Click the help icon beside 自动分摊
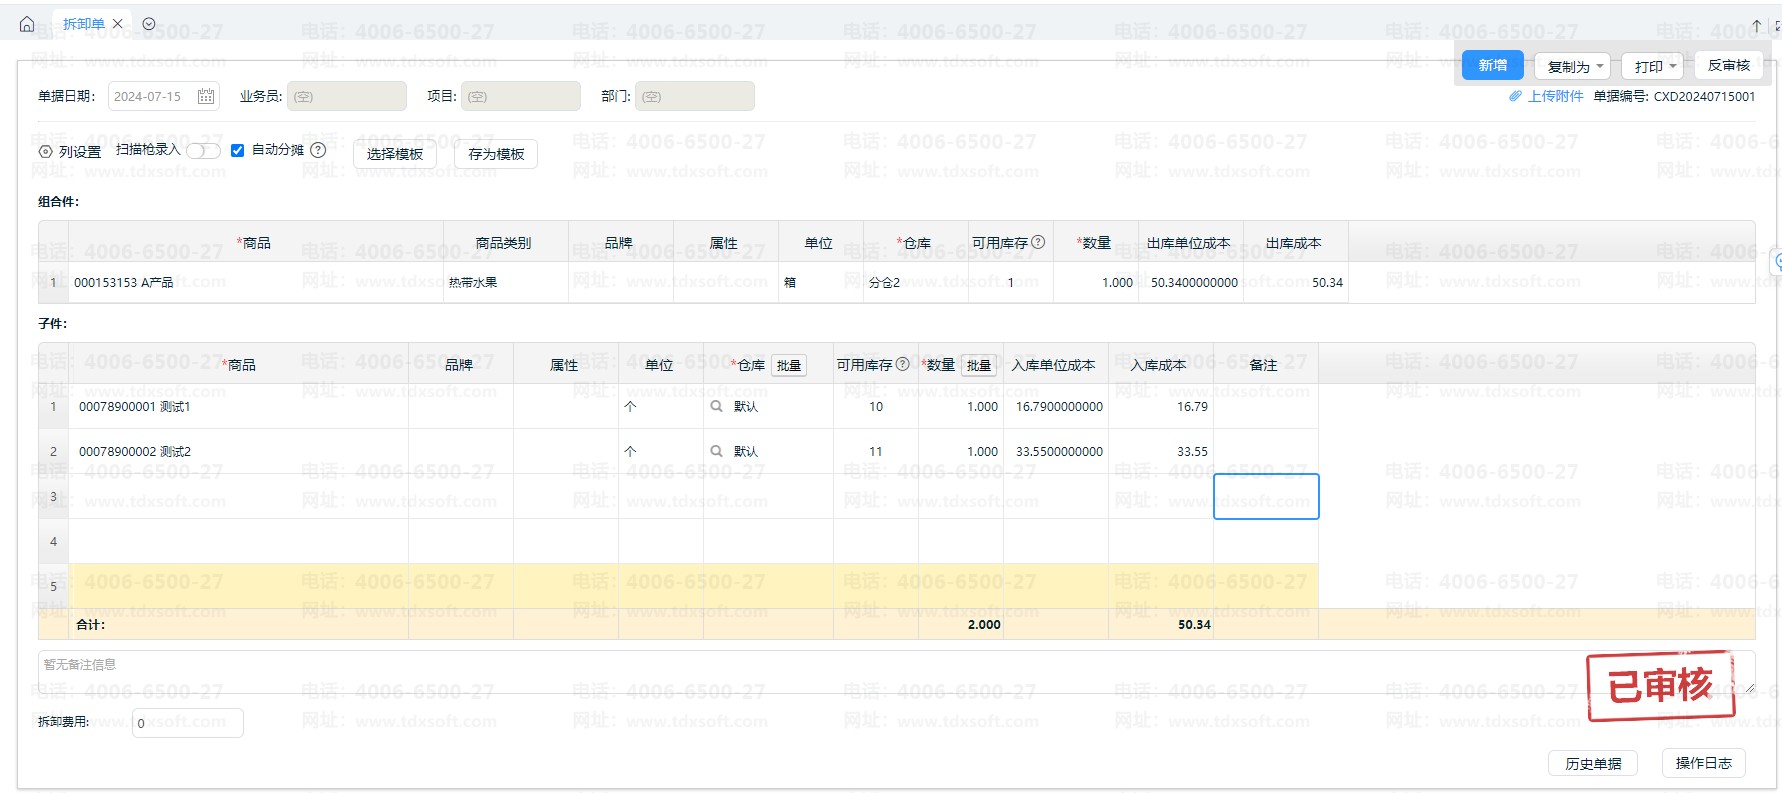The image size is (1782, 793). tap(318, 150)
